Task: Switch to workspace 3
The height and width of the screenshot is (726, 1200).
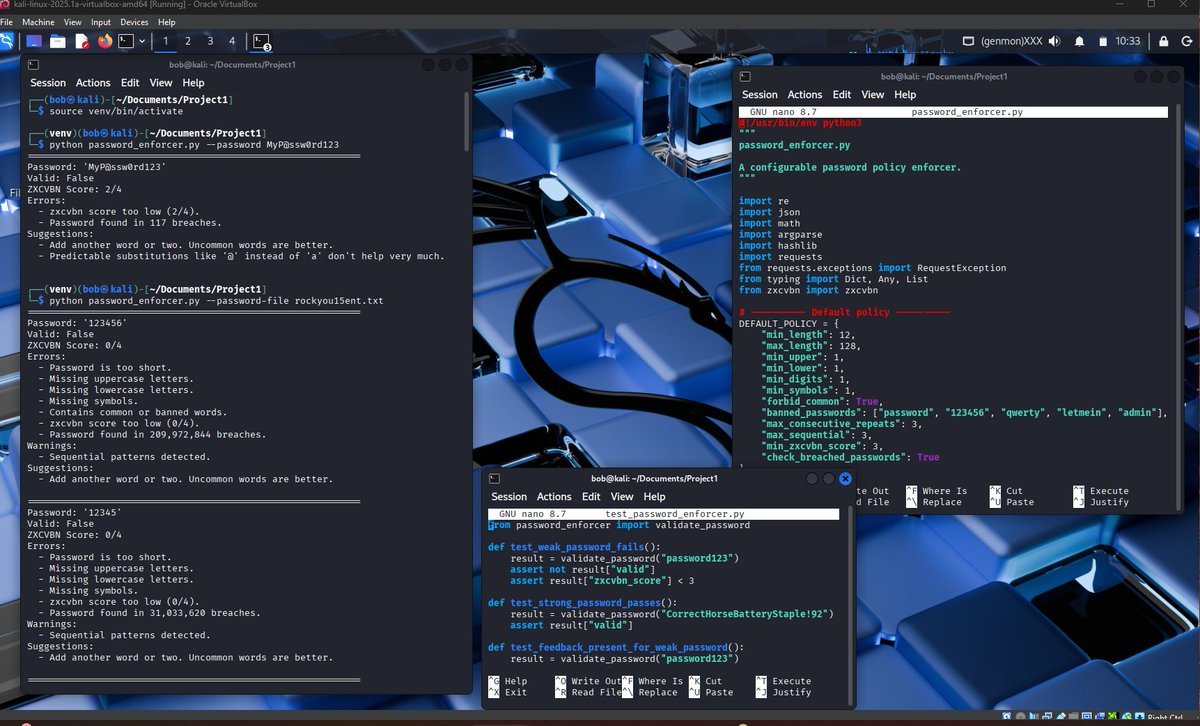Action: (x=210, y=41)
